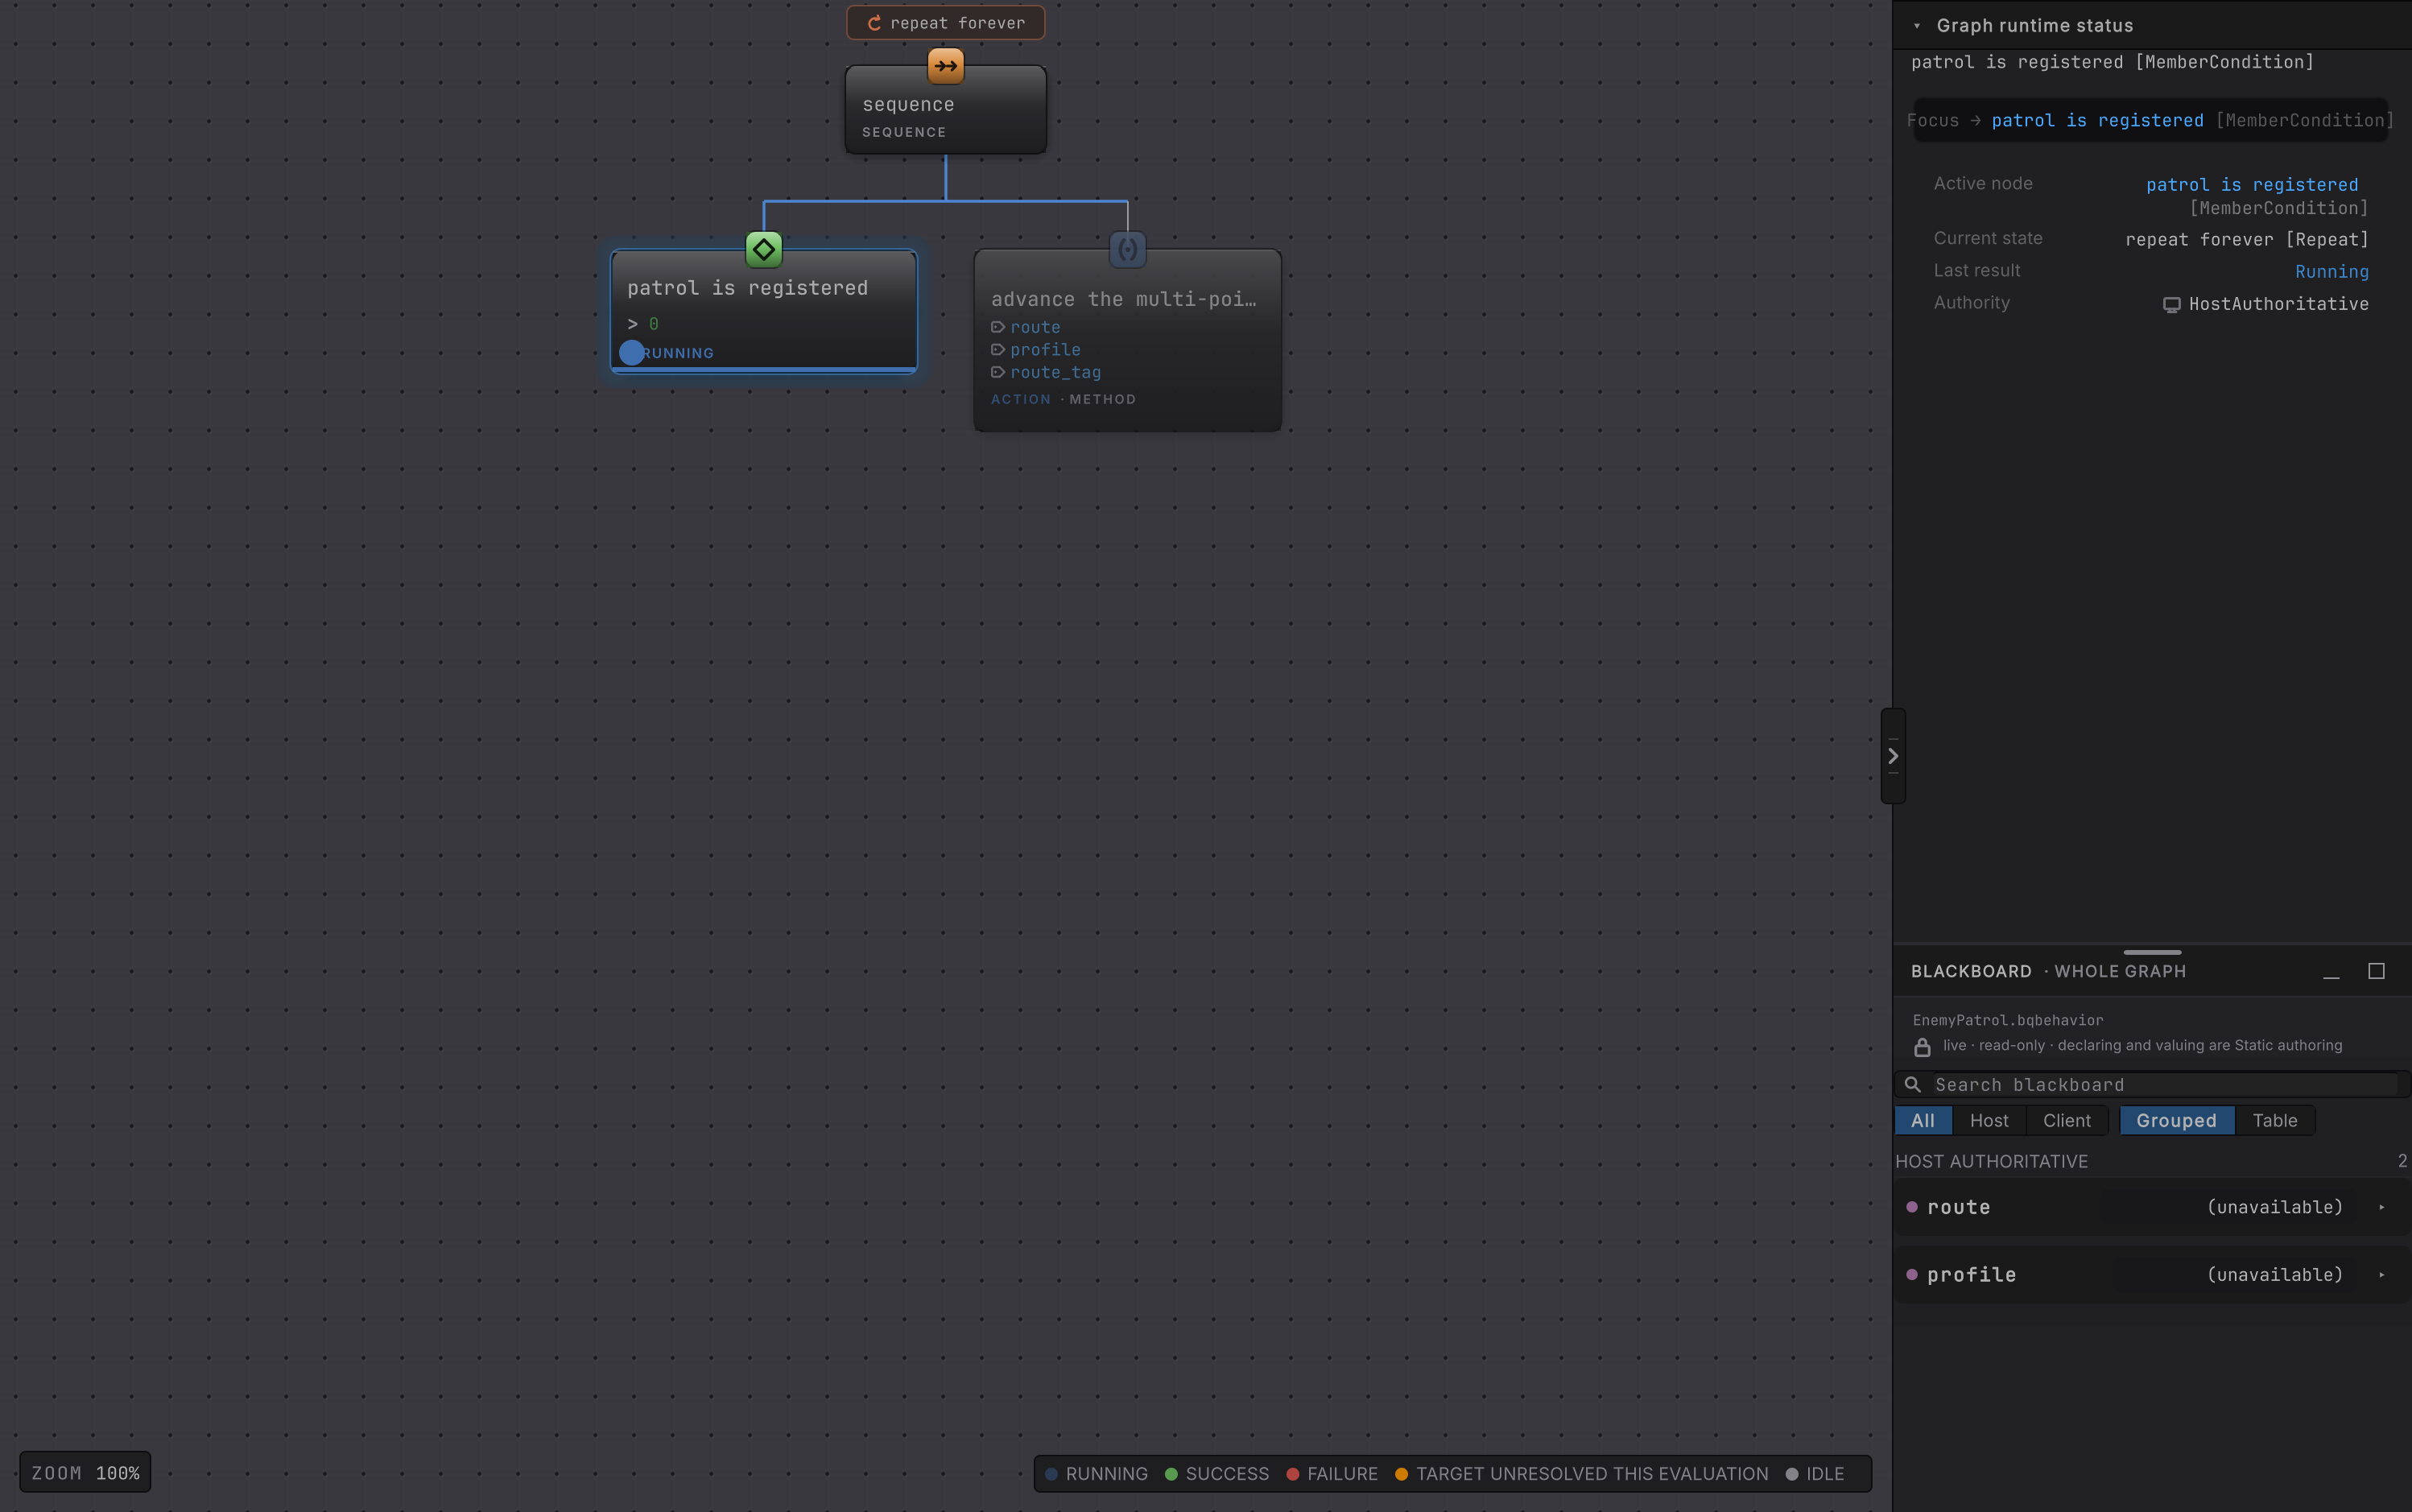Select the Client filter tab
The image size is (2412, 1512).
coord(2066,1121)
